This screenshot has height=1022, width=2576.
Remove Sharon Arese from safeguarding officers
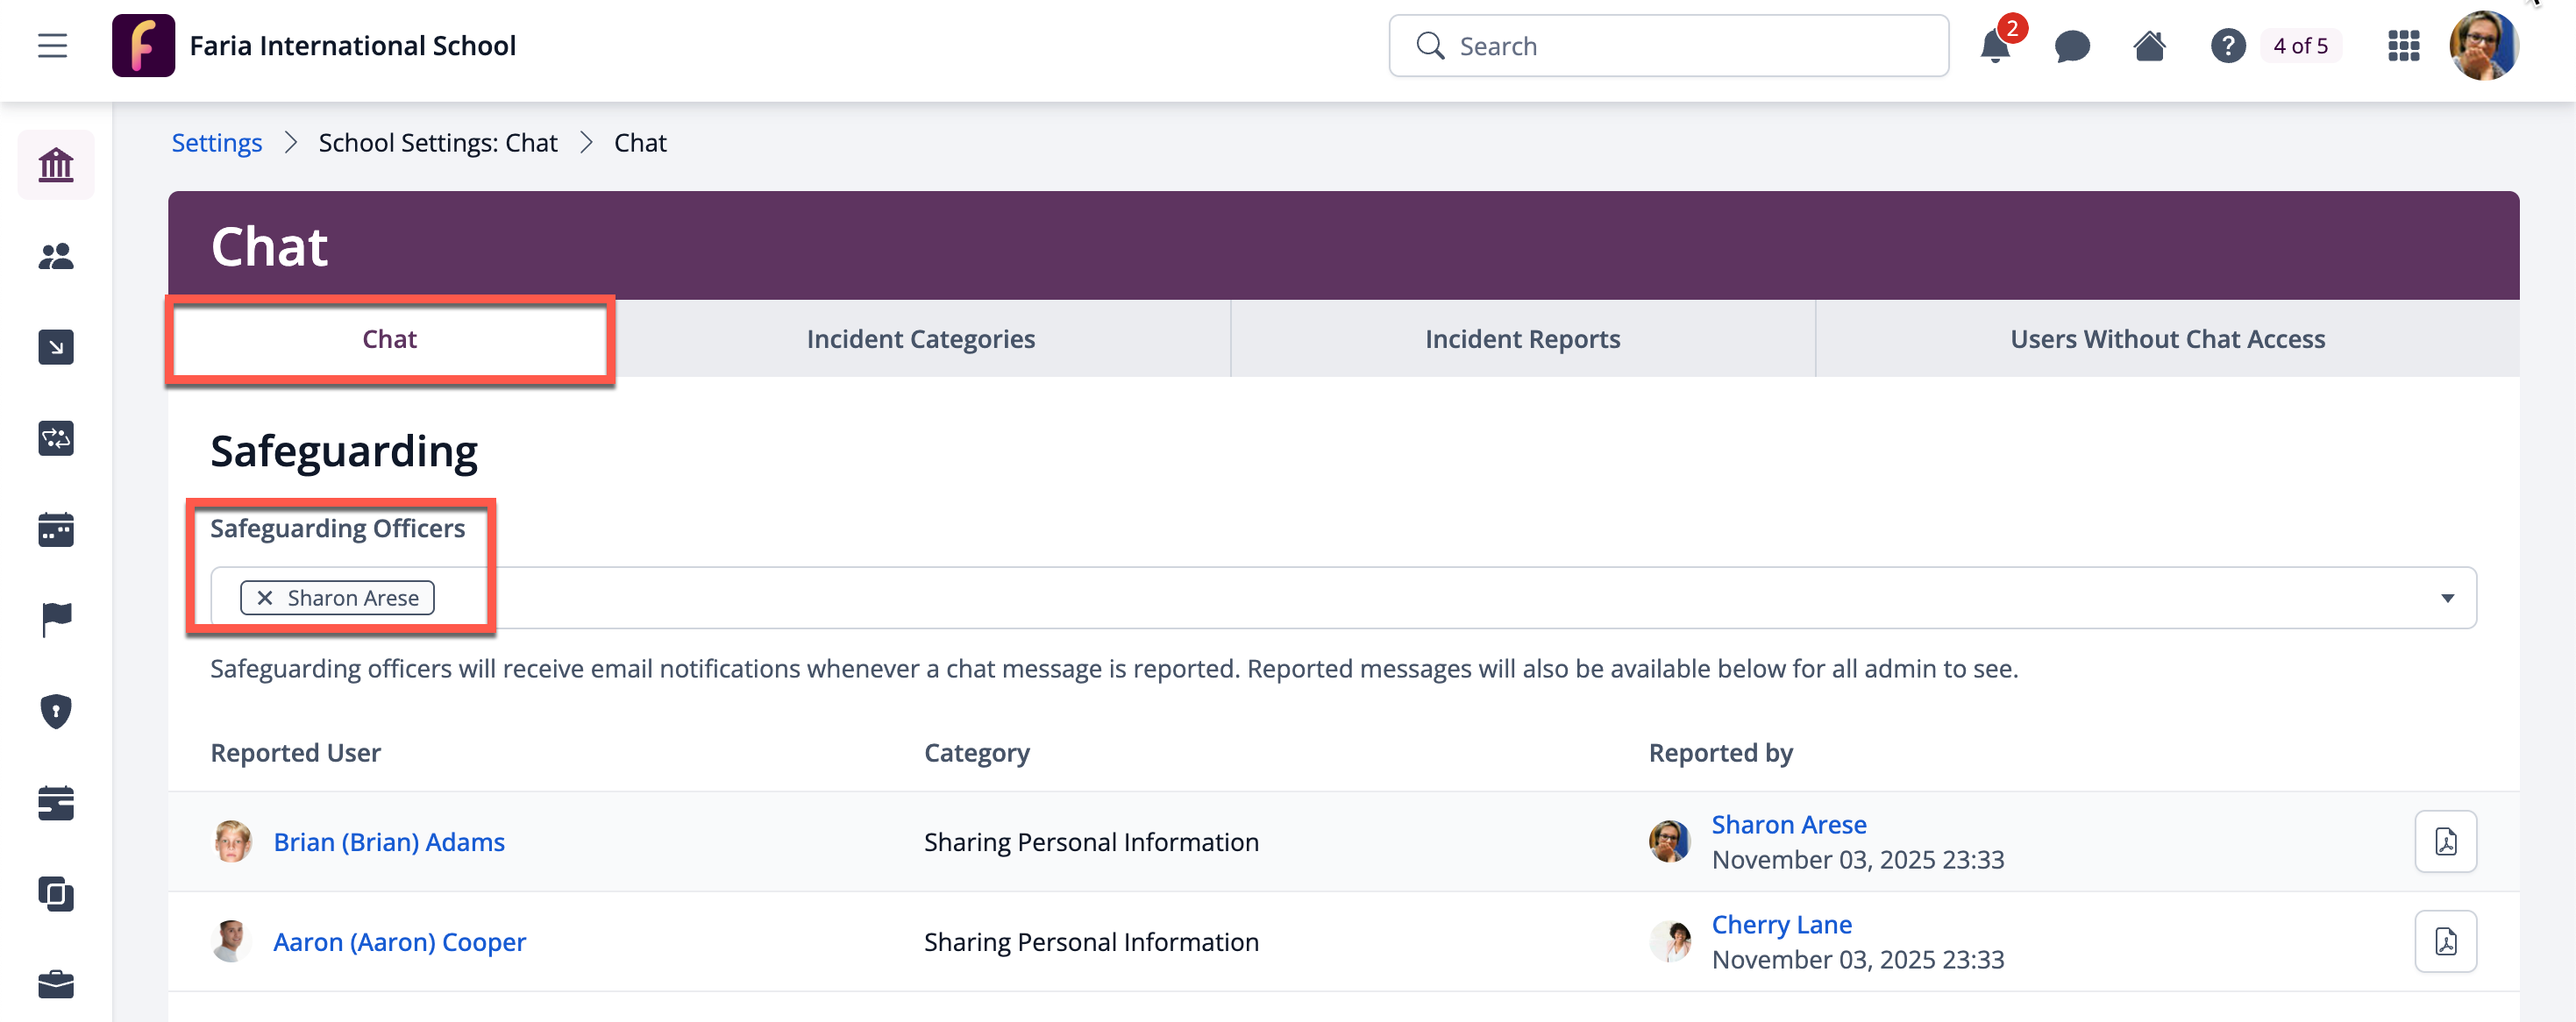point(265,598)
